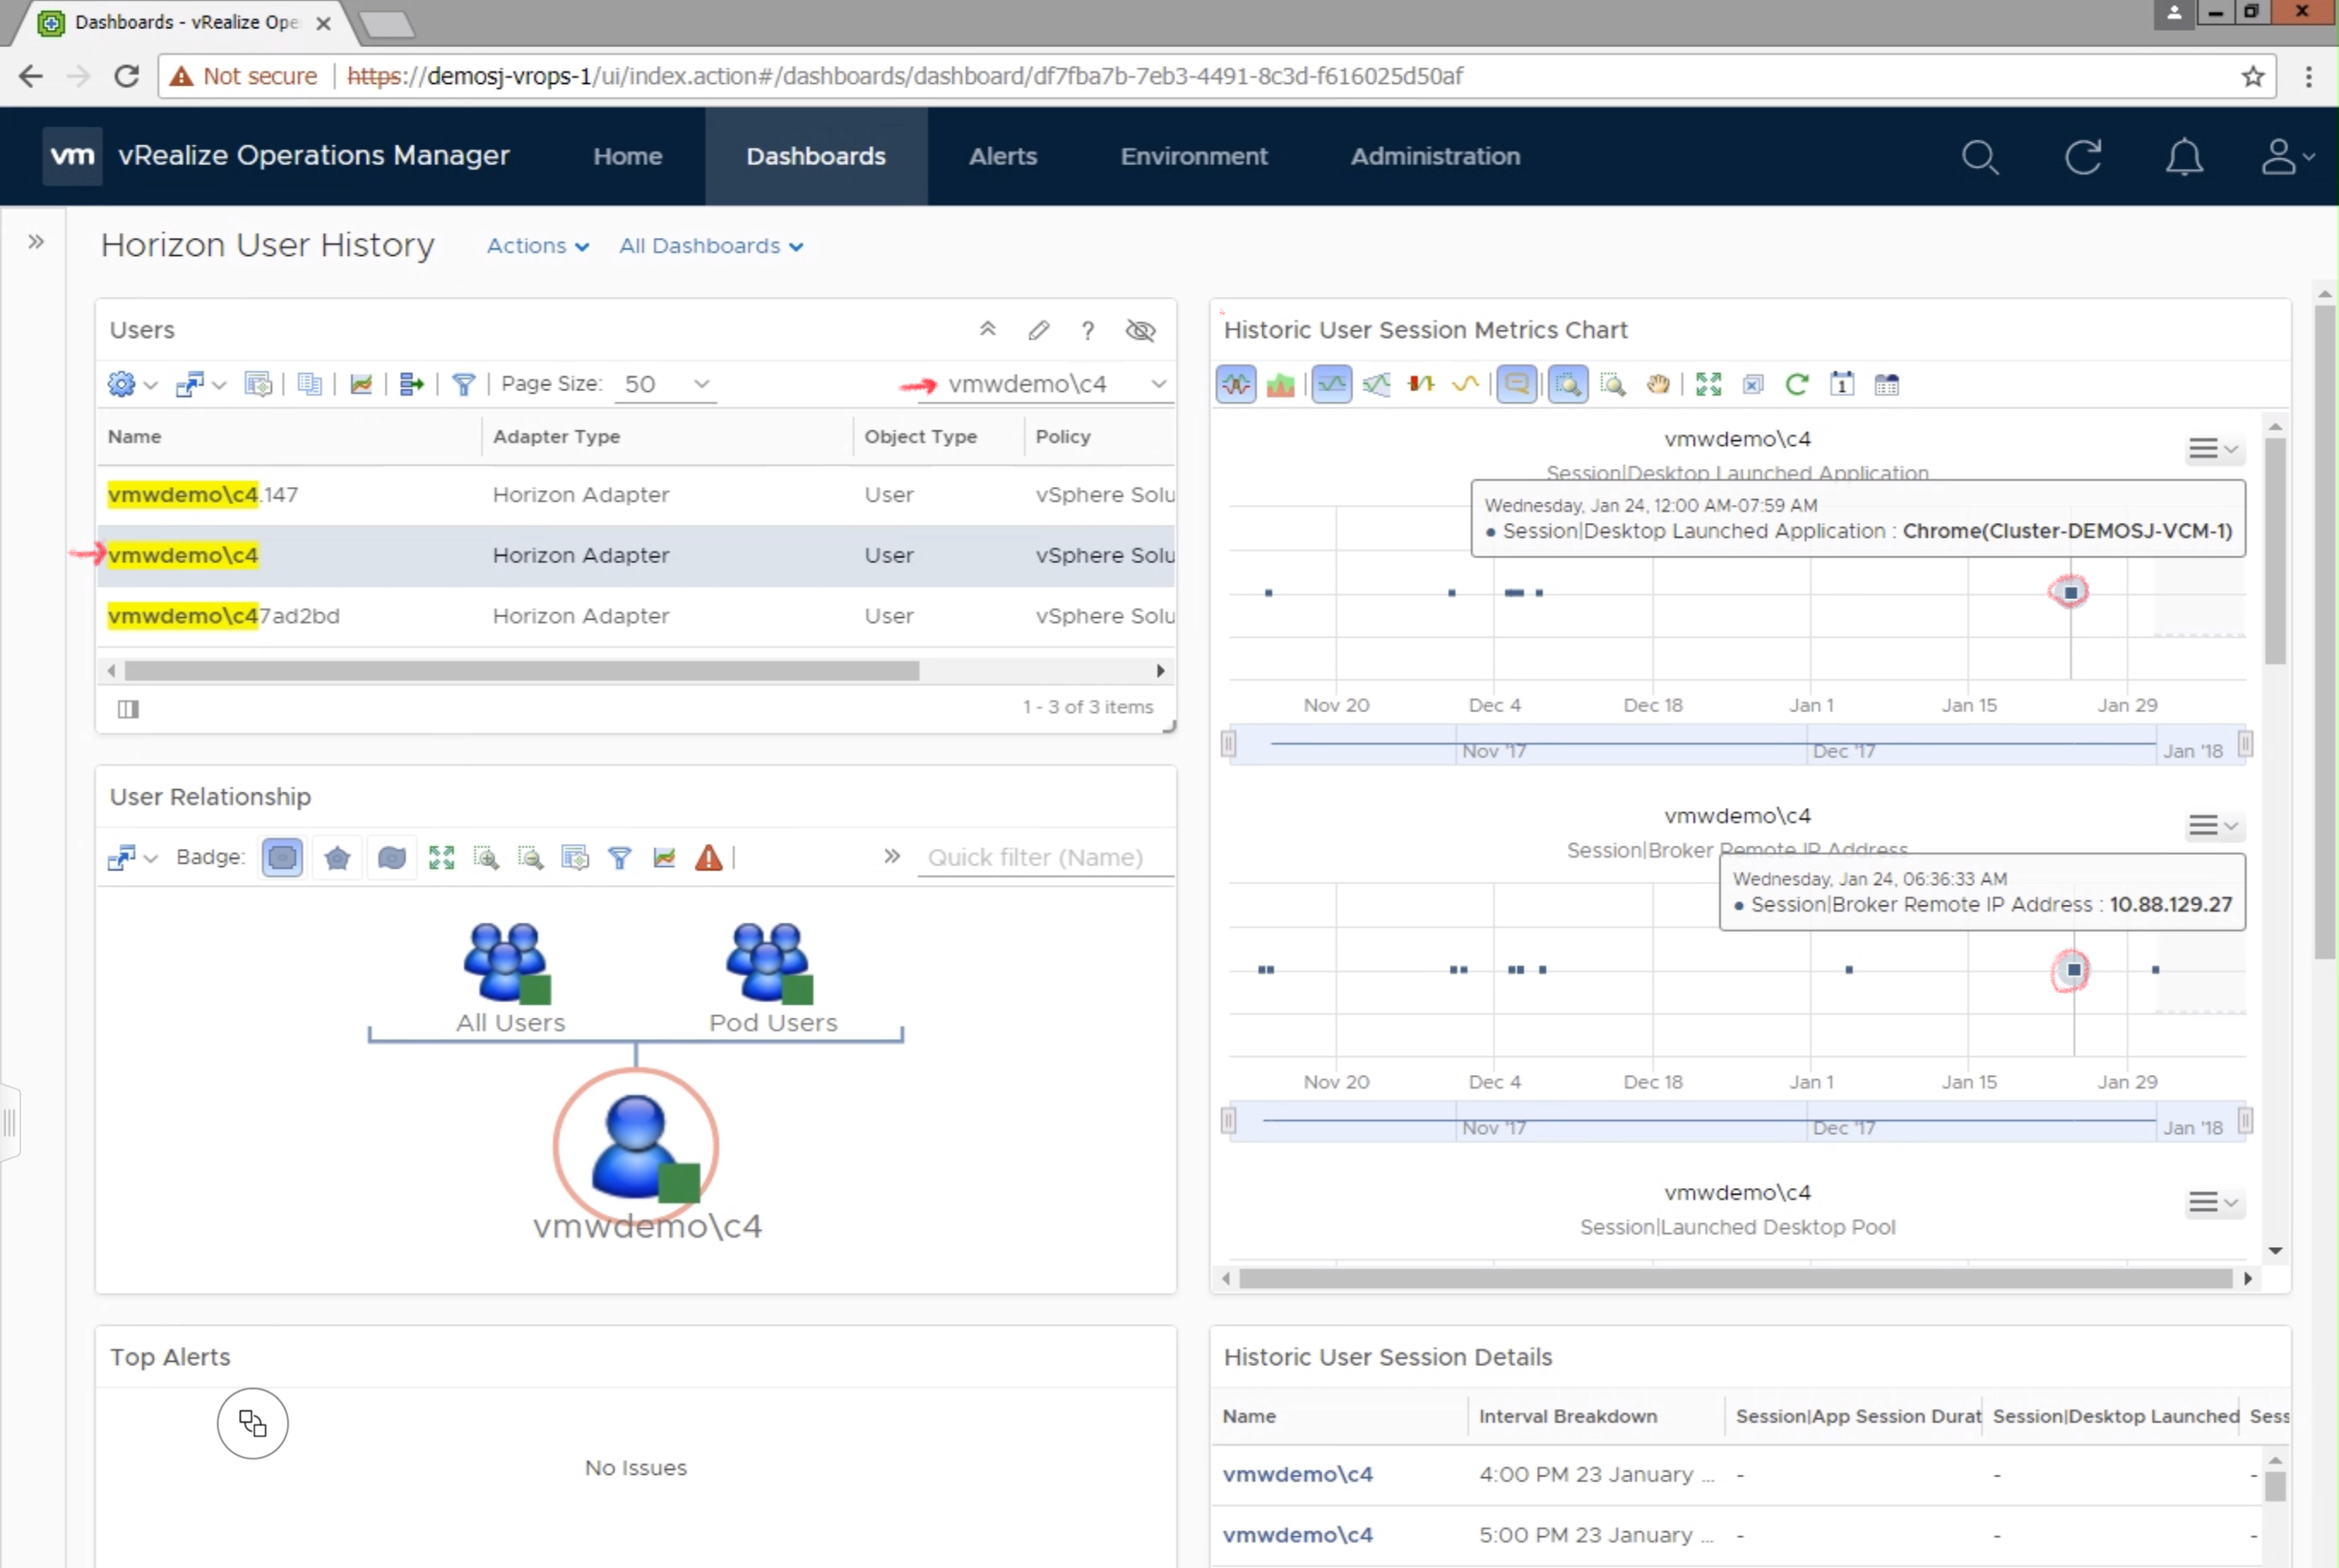Click the refresh icon in top navbar

(x=2083, y=158)
